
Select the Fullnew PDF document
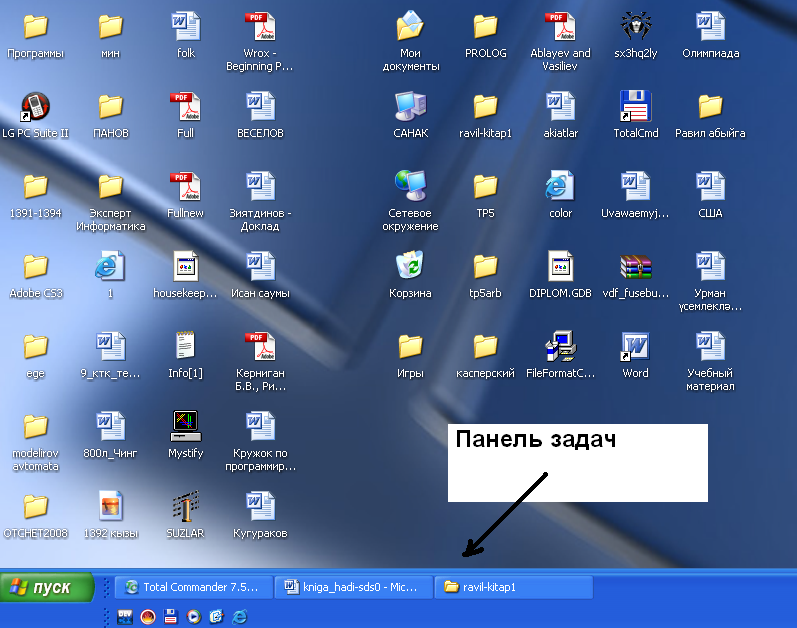pos(186,186)
